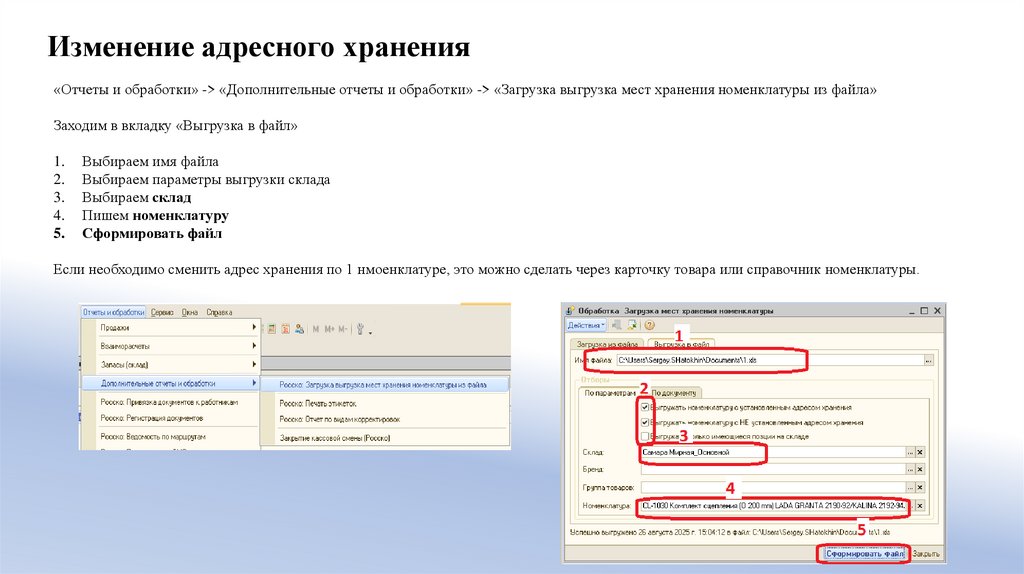This screenshot has height=574, width=1024.
Task: Toggle номенклатуру с НЕ установленным адресом checkbox
Action: coord(645,422)
